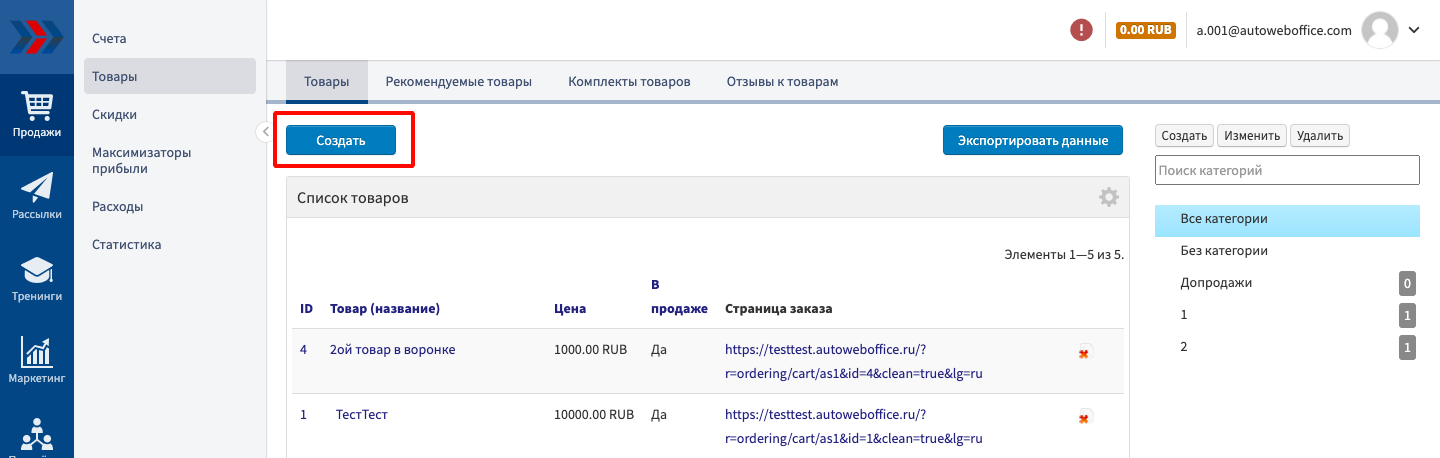Screen dimensions: 1440x458
Task: Open the Тренинги graduation cap section
Action: pos(37,278)
